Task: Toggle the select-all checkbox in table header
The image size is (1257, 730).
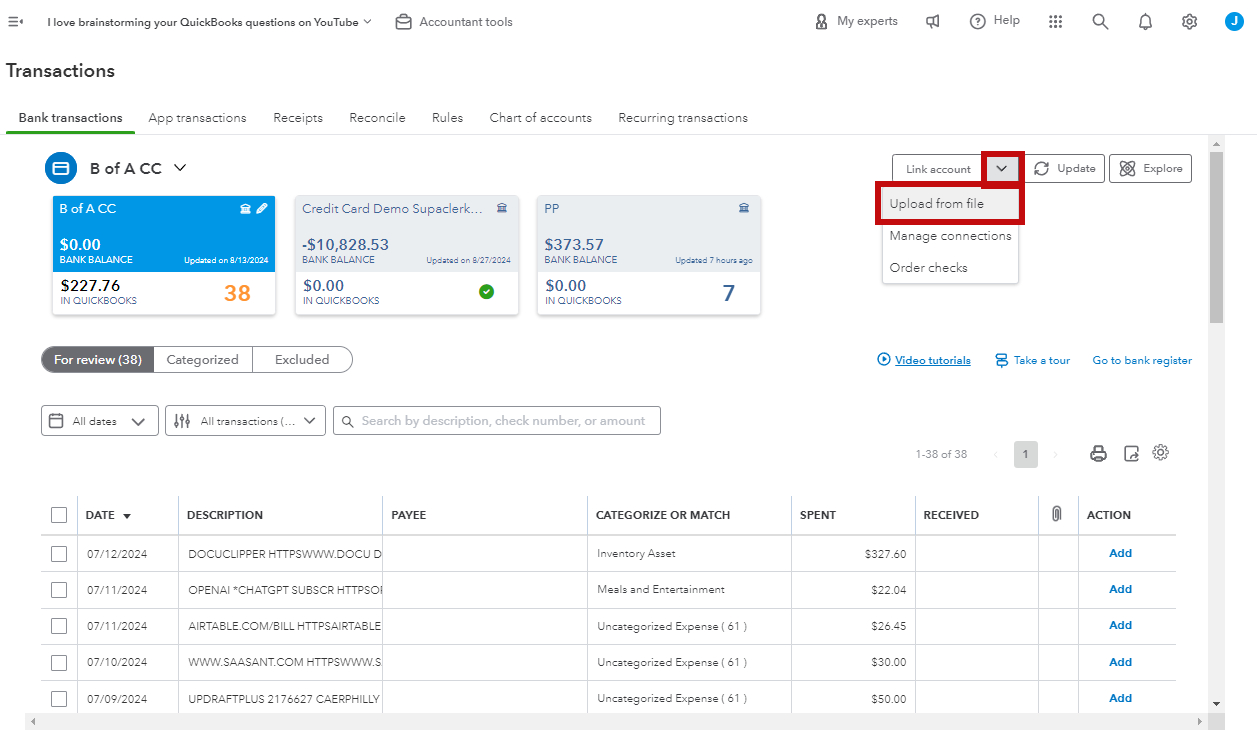Action: [59, 515]
